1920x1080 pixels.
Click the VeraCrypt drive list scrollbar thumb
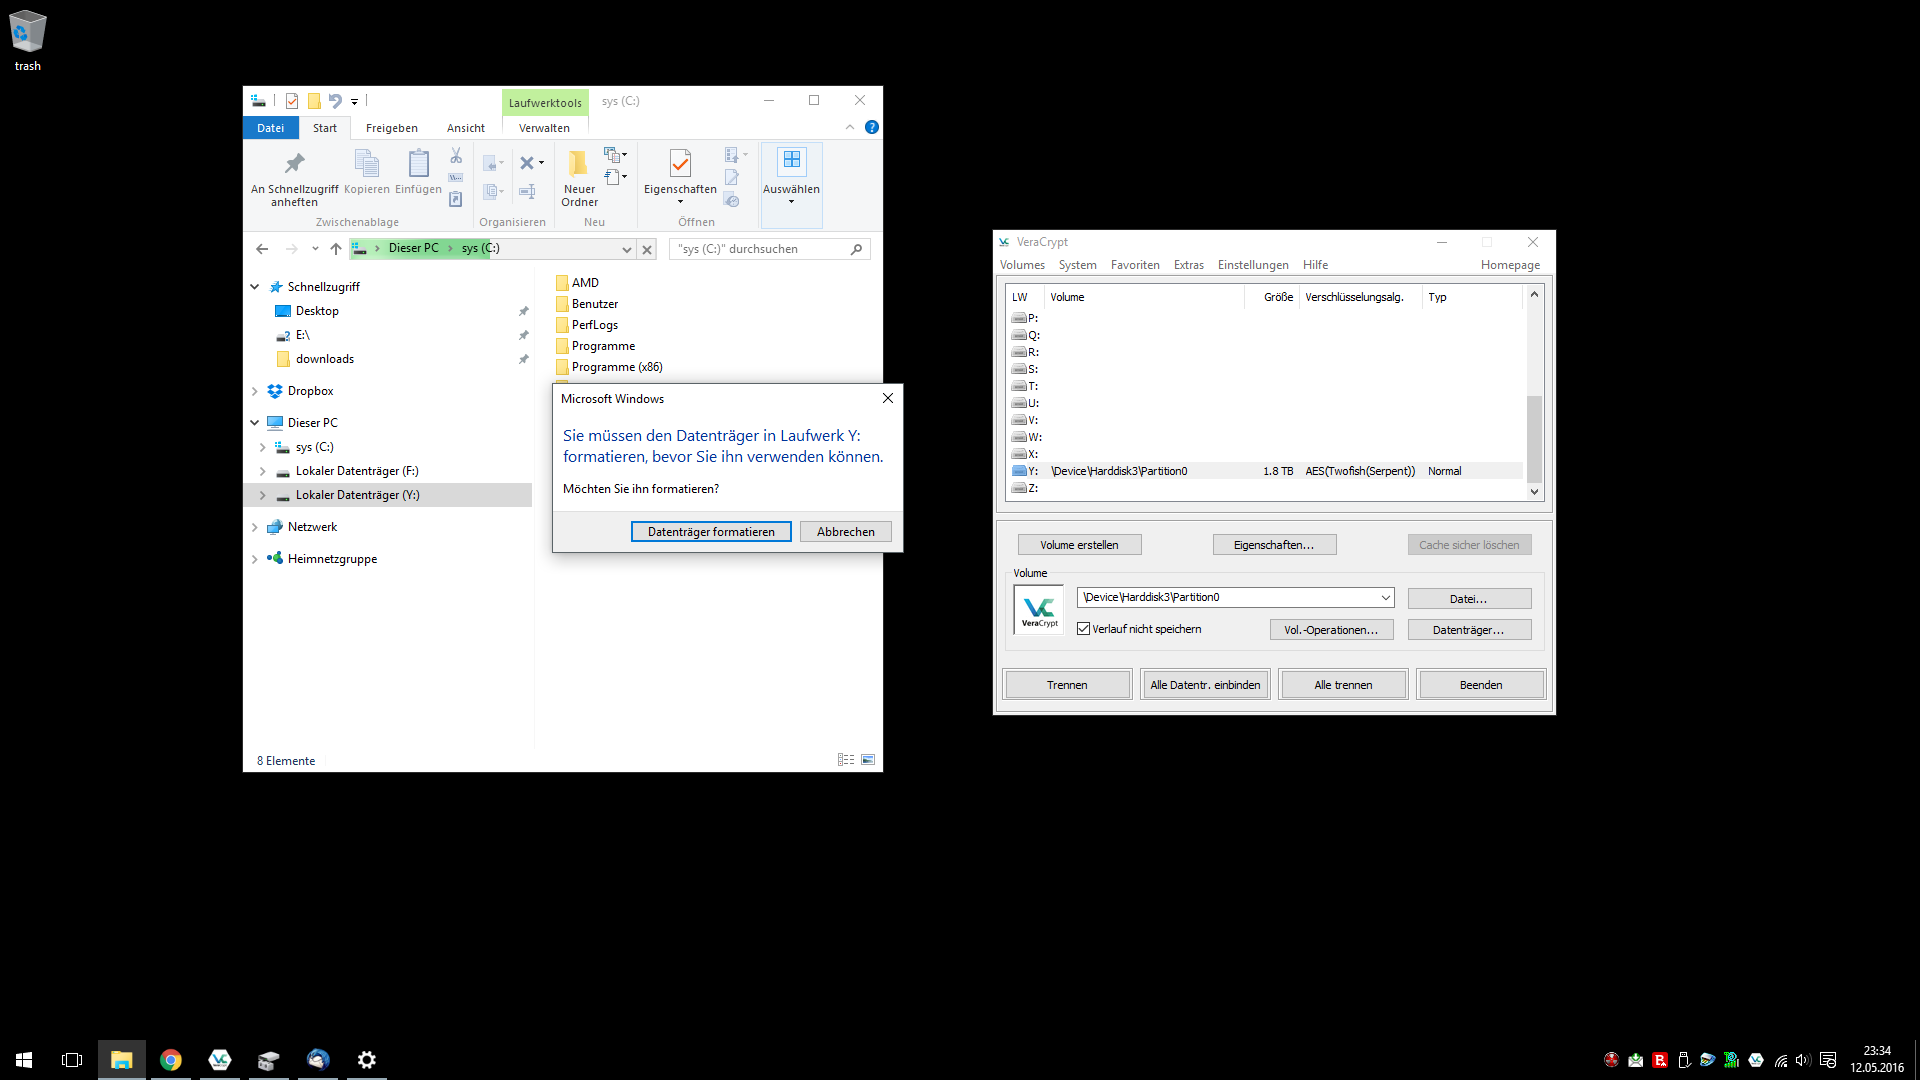(1534, 438)
